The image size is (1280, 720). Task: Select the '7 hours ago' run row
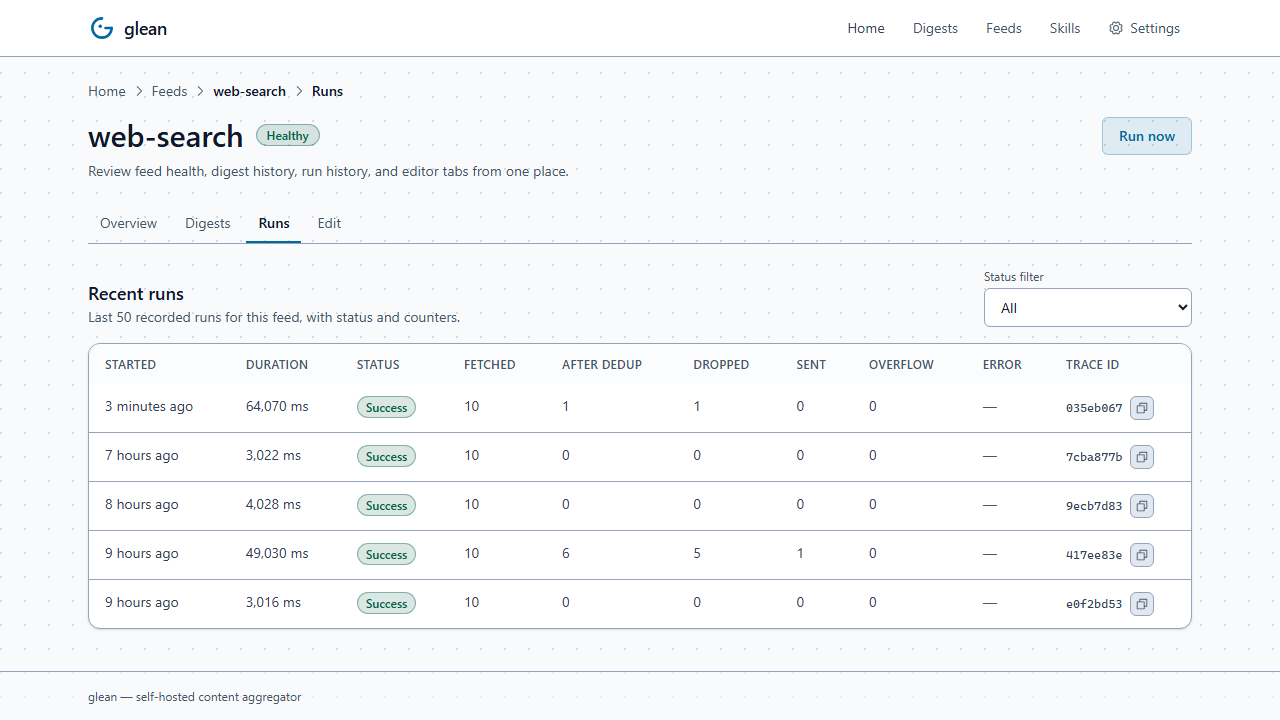click(x=640, y=457)
